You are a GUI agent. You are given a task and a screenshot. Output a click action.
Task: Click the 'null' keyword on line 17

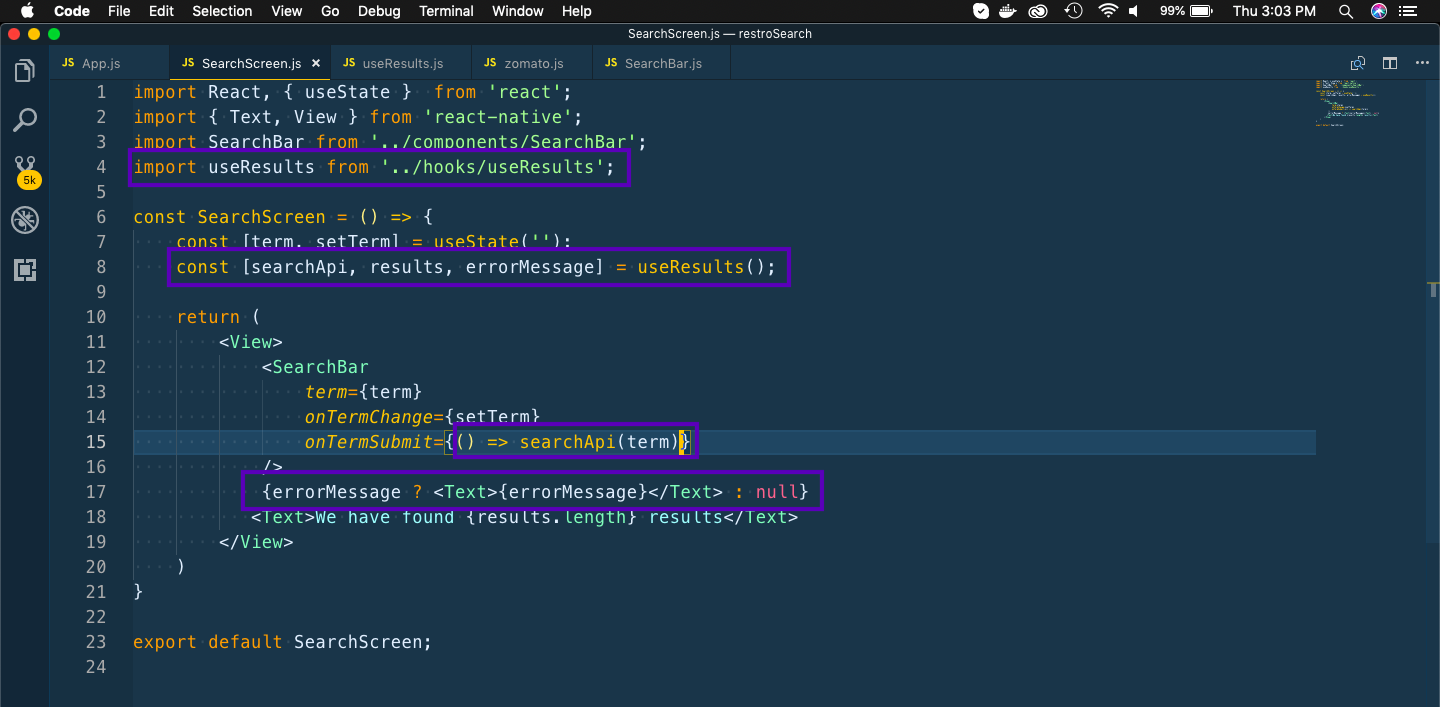tap(776, 492)
